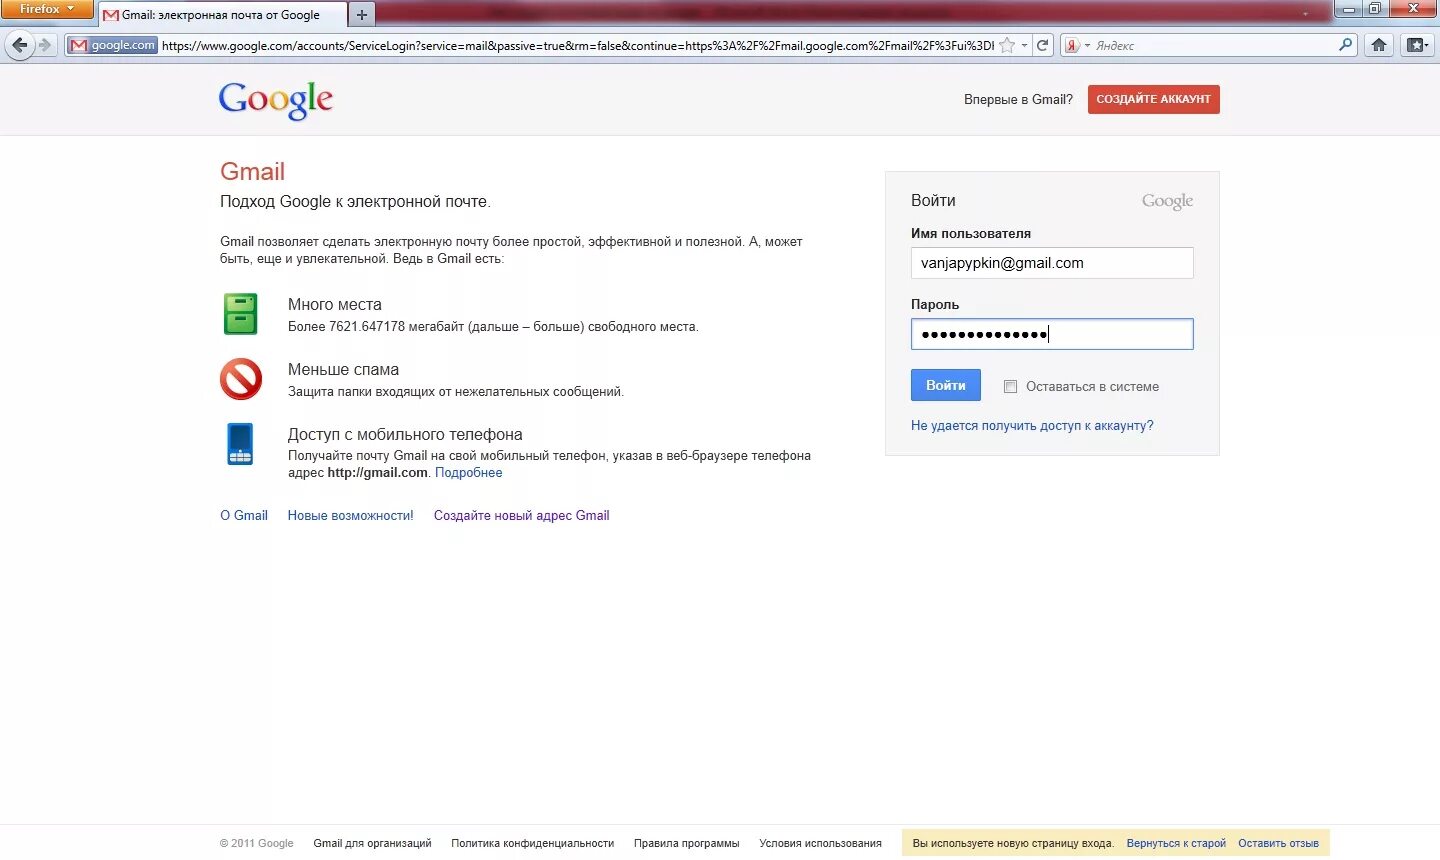Click the blue 'Войти' sign-in button
Screen dimensions: 1440x860
[946, 385]
